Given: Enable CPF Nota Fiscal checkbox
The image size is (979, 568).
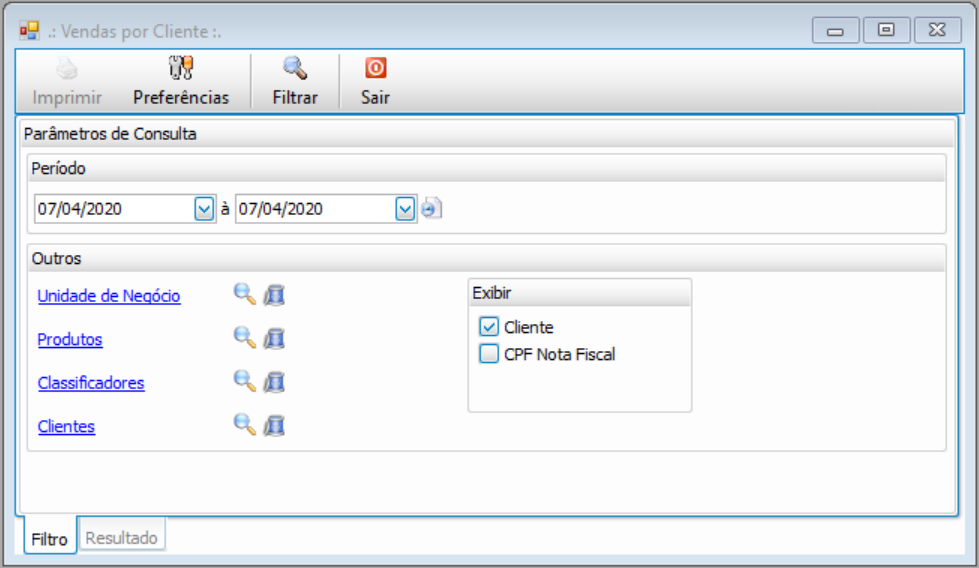Looking at the screenshot, I should point(489,354).
